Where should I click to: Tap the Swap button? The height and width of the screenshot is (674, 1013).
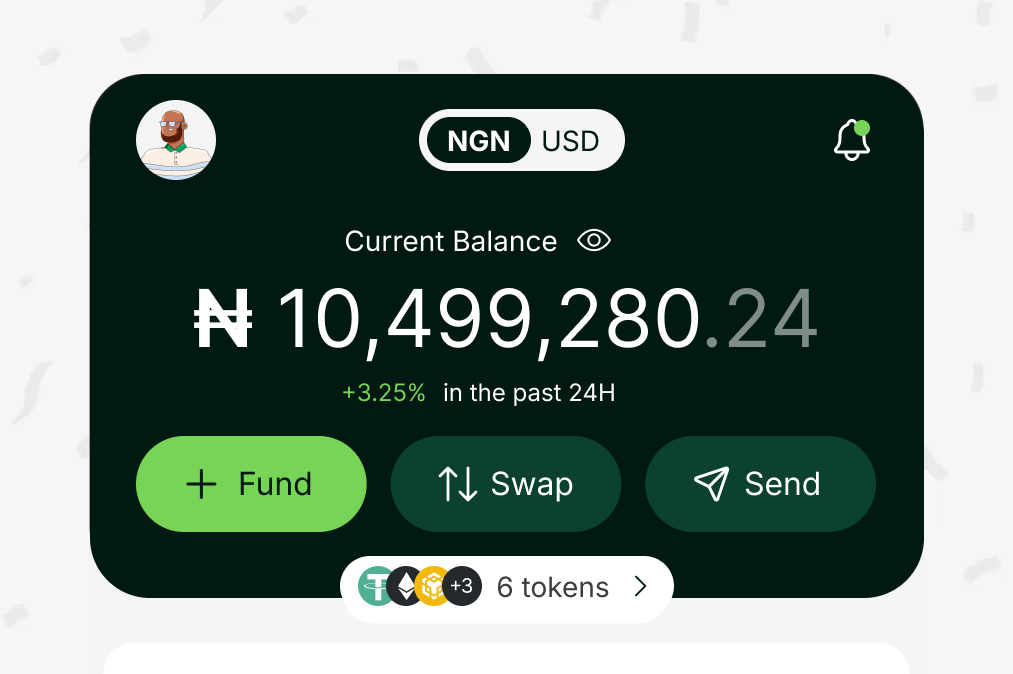click(x=506, y=484)
